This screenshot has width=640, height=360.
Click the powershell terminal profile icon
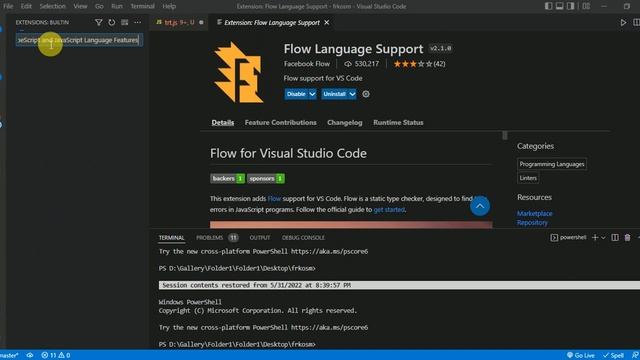[554, 238]
